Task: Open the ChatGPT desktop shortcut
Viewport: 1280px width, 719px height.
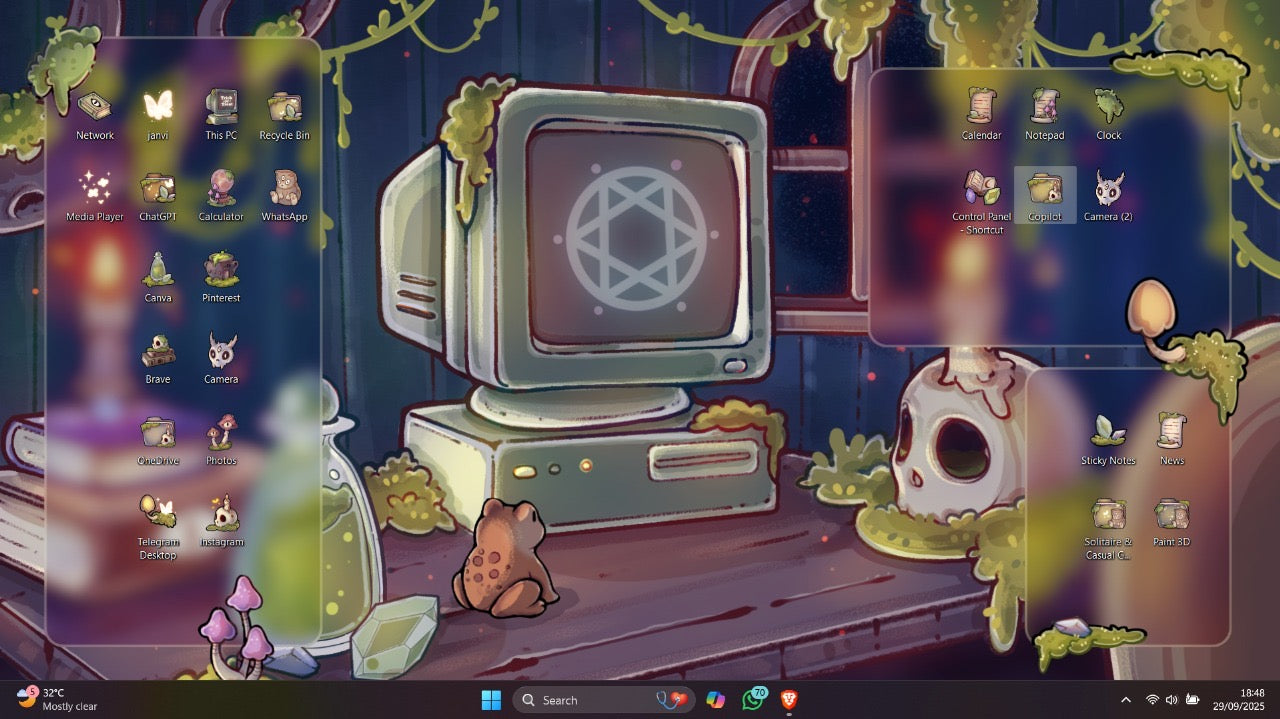Action: click(x=158, y=190)
